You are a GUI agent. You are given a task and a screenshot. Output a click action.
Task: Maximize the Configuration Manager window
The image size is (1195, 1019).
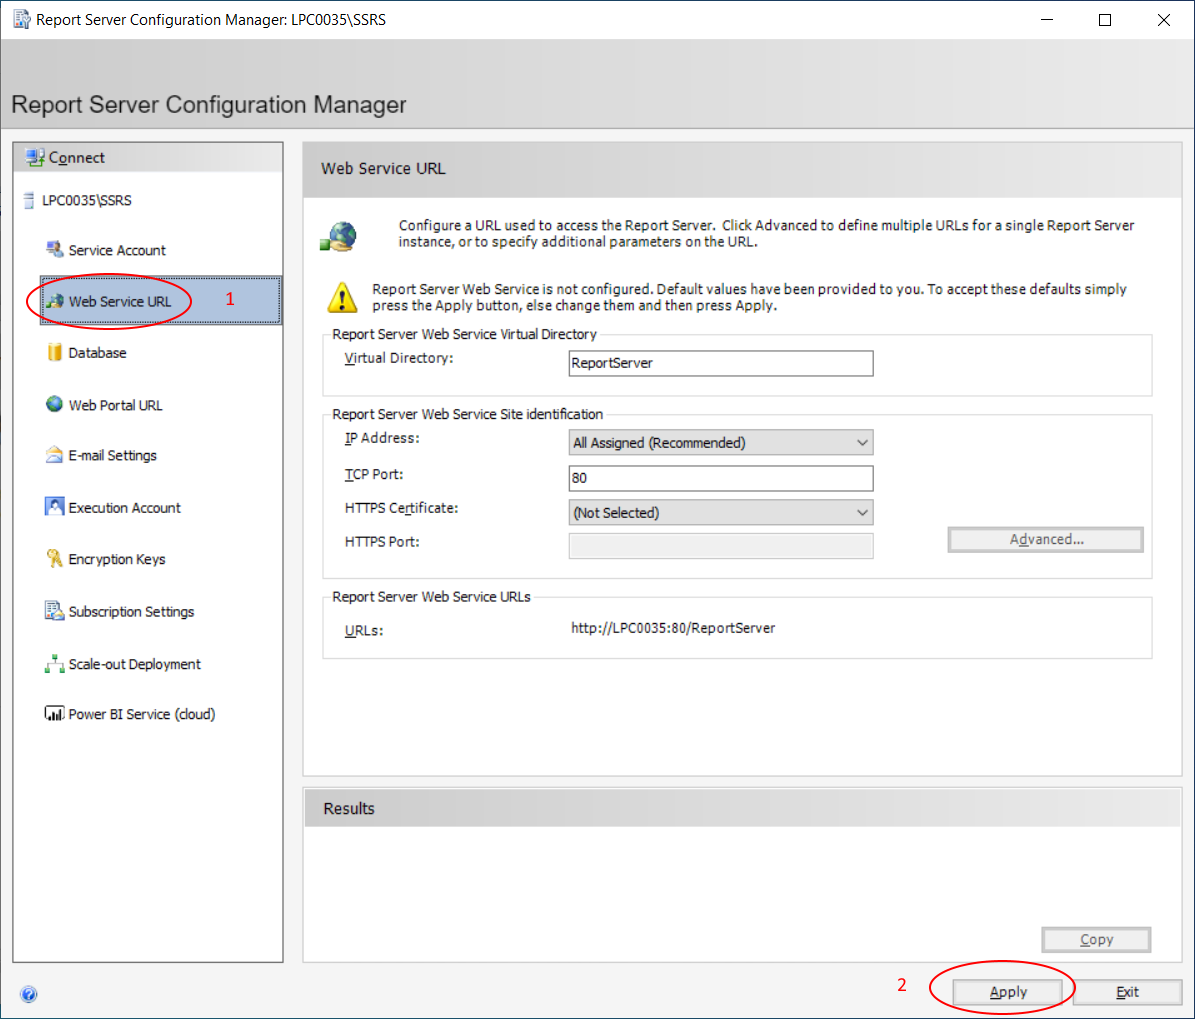point(1105,20)
